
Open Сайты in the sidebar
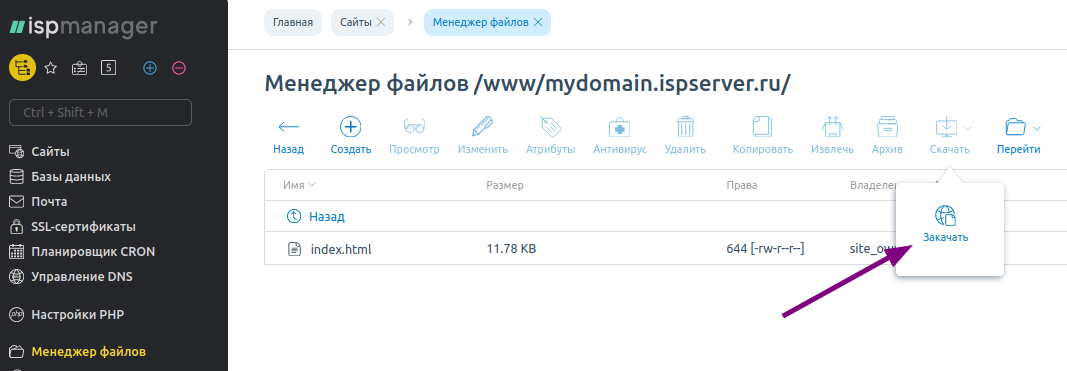(x=50, y=152)
